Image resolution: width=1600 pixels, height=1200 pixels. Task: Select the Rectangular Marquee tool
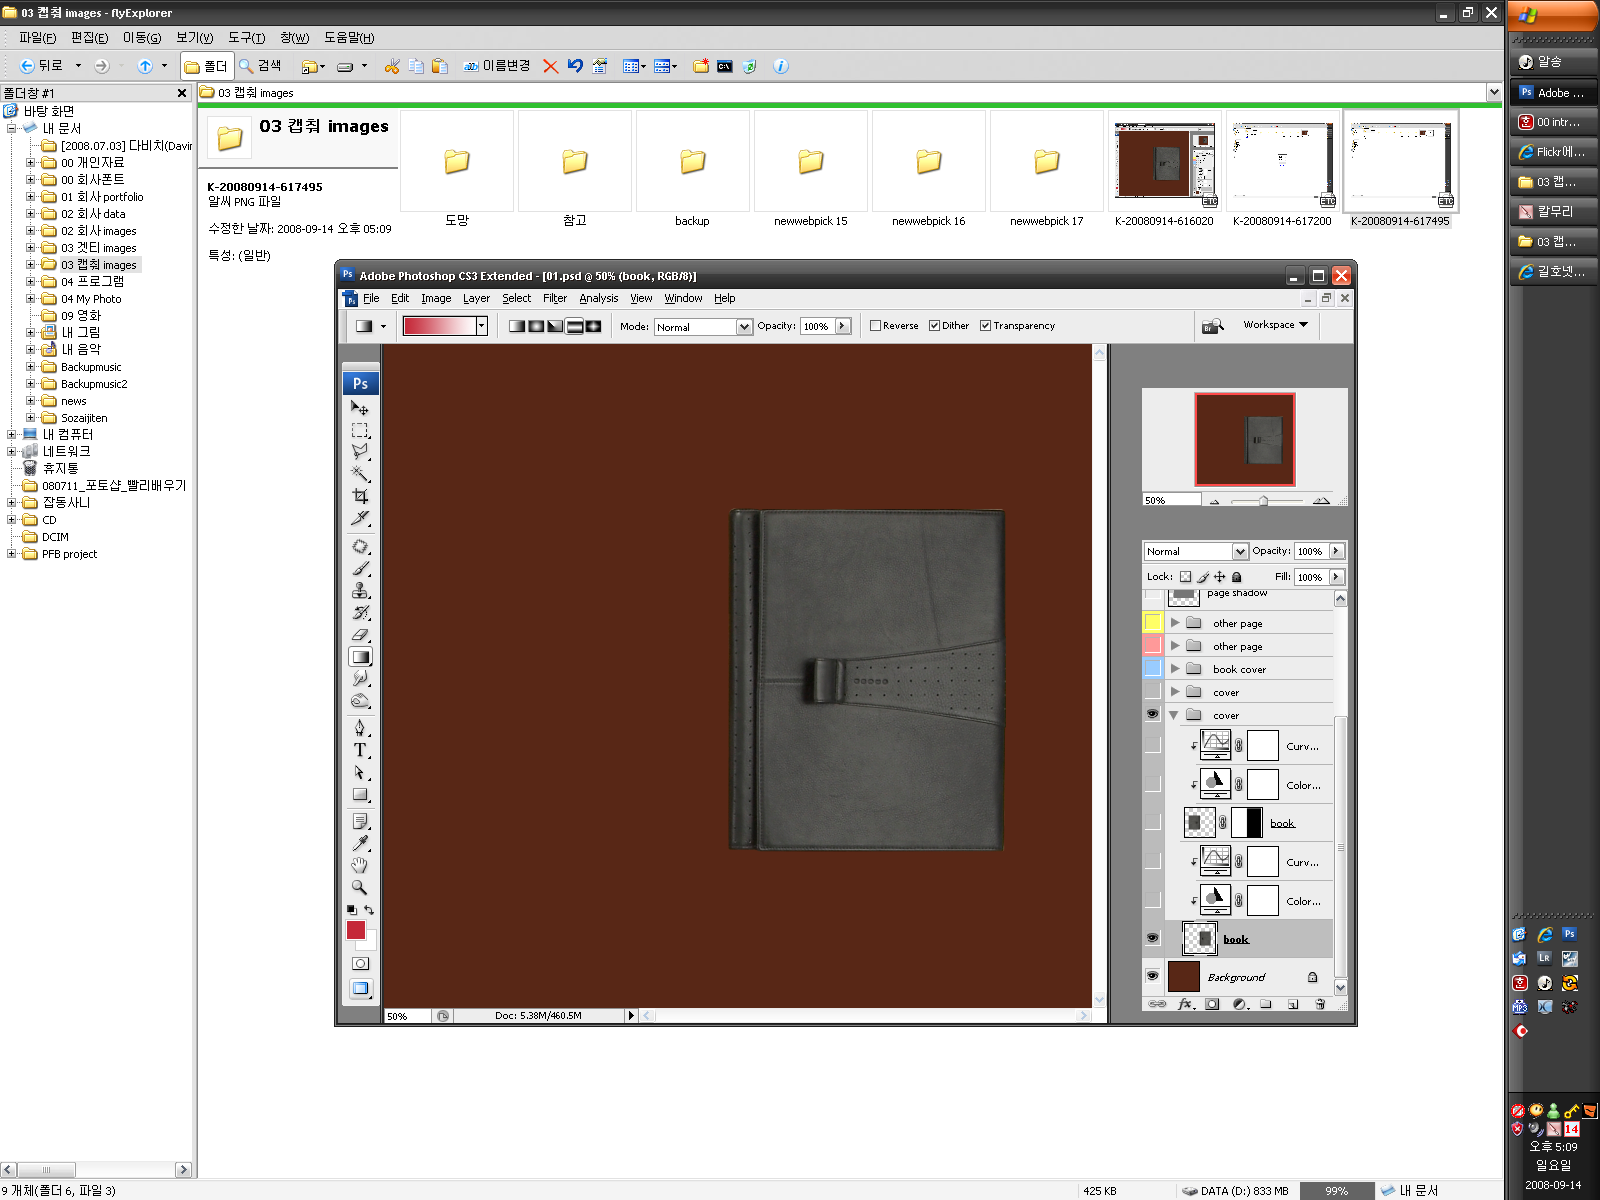[x=360, y=430]
